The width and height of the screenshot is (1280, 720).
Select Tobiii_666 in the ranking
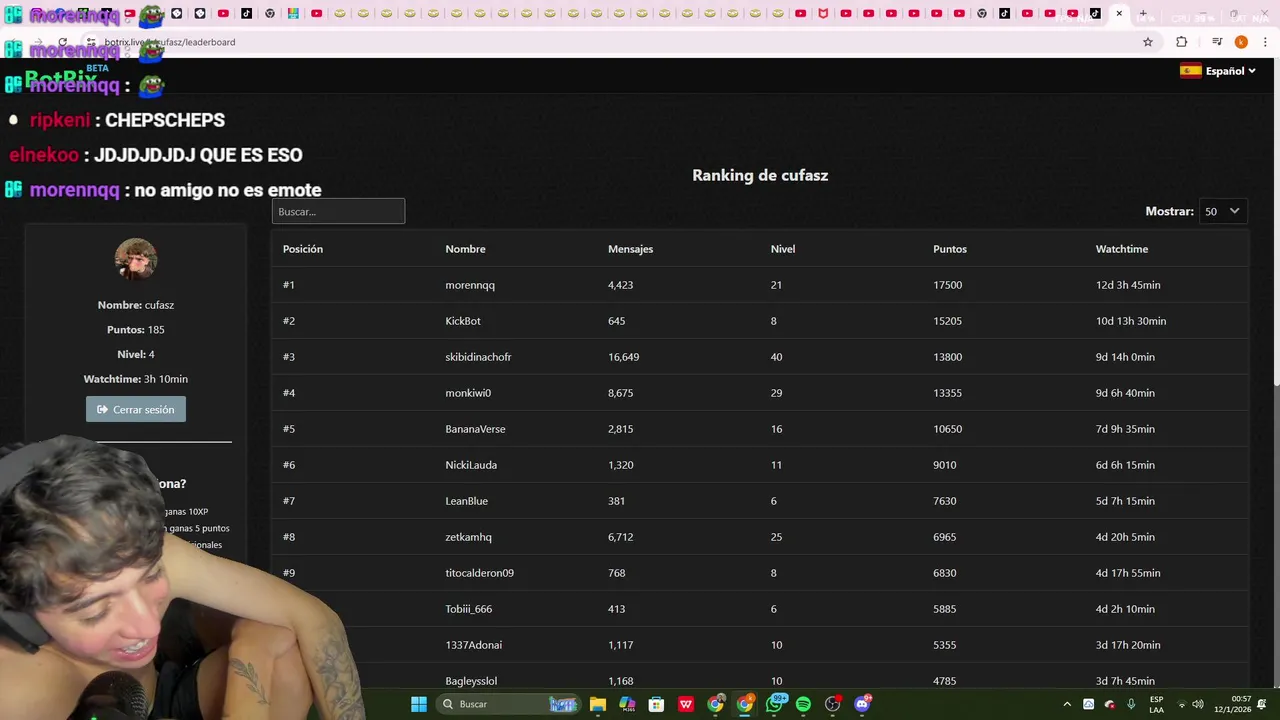coord(469,609)
